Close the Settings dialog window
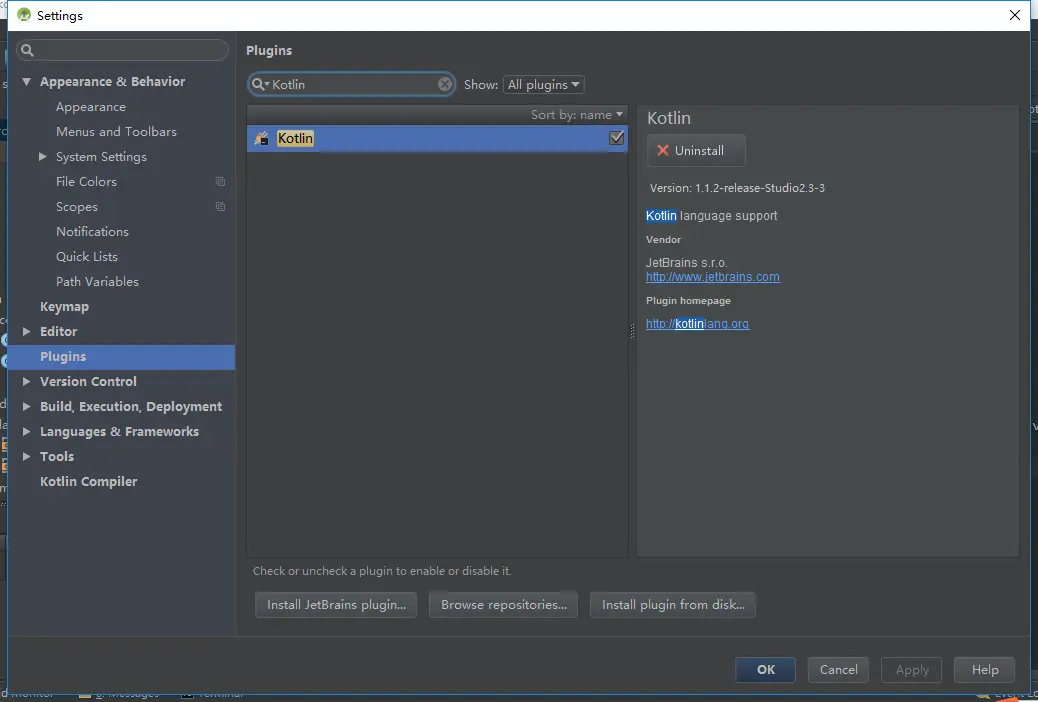Screen dimensions: 1038x702 1014,15
